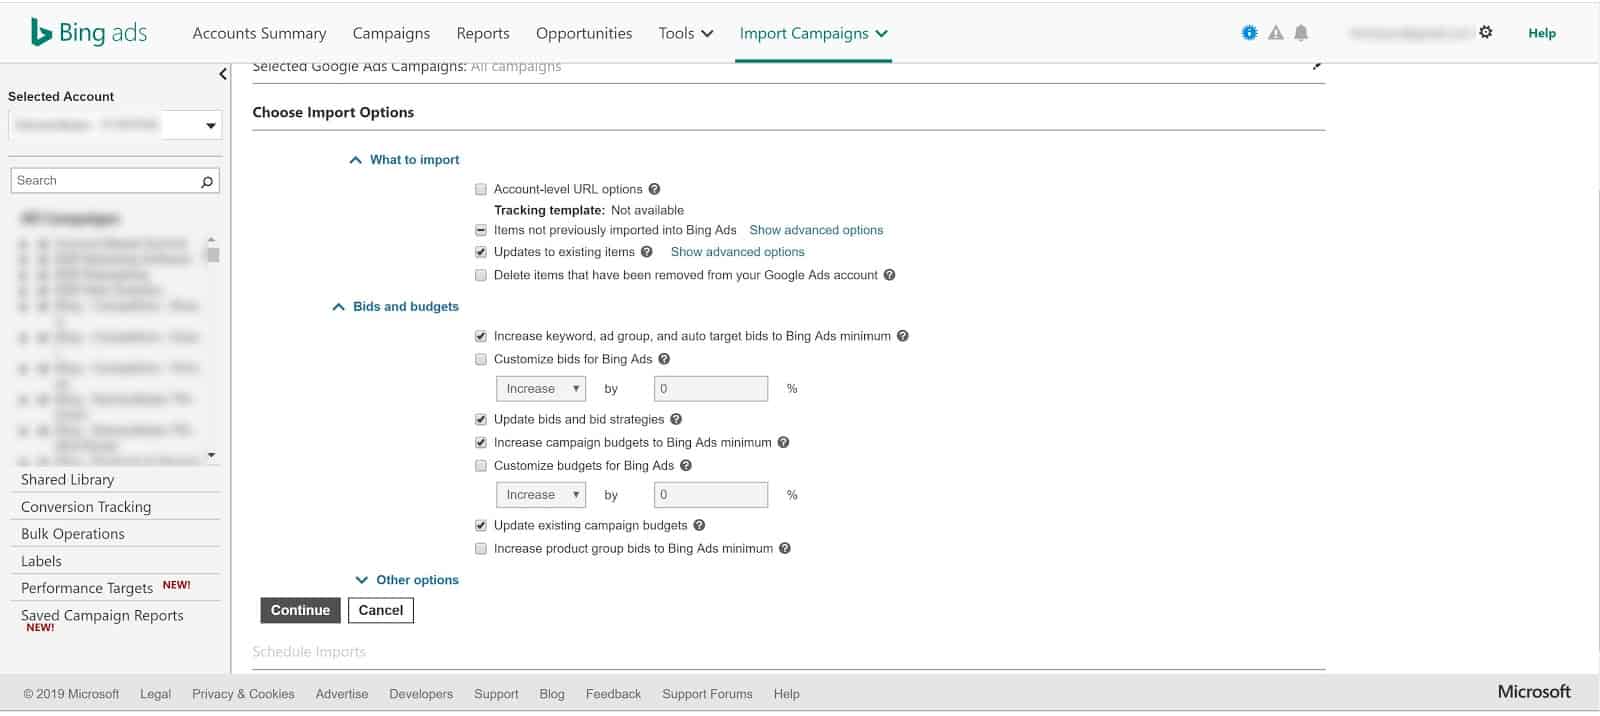Image resolution: width=1600 pixels, height=716 pixels.
Task: Open Conversion Tracking in sidebar
Action: (86, 507)
